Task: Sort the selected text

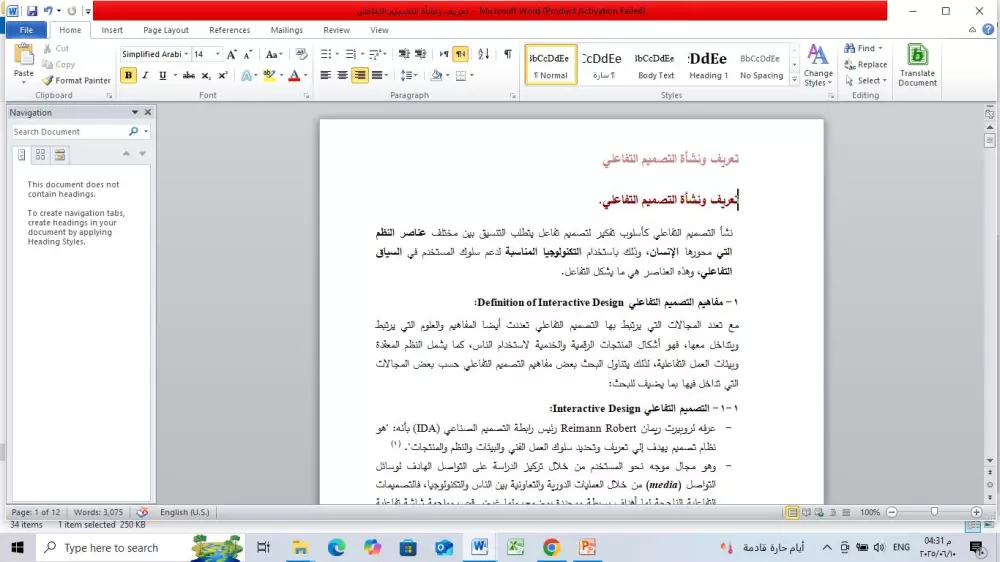Action: [483, 54]
